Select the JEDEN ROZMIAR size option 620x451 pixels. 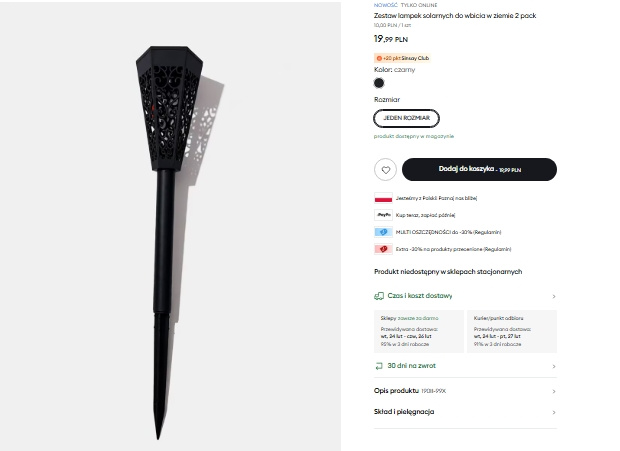(x=405, y=118)
